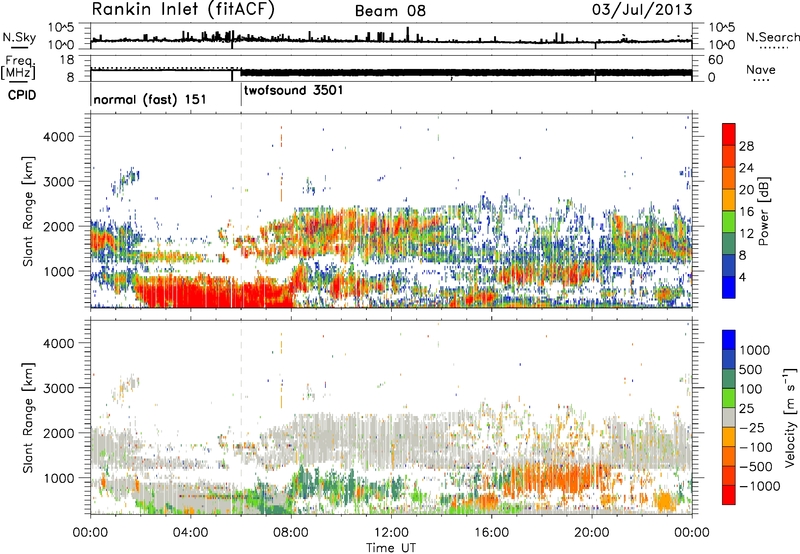Image resolution: width=800 pixels, height=554 pixels.
Task: Click the '1000' tick on Velocity color bar
Action: 755,350
